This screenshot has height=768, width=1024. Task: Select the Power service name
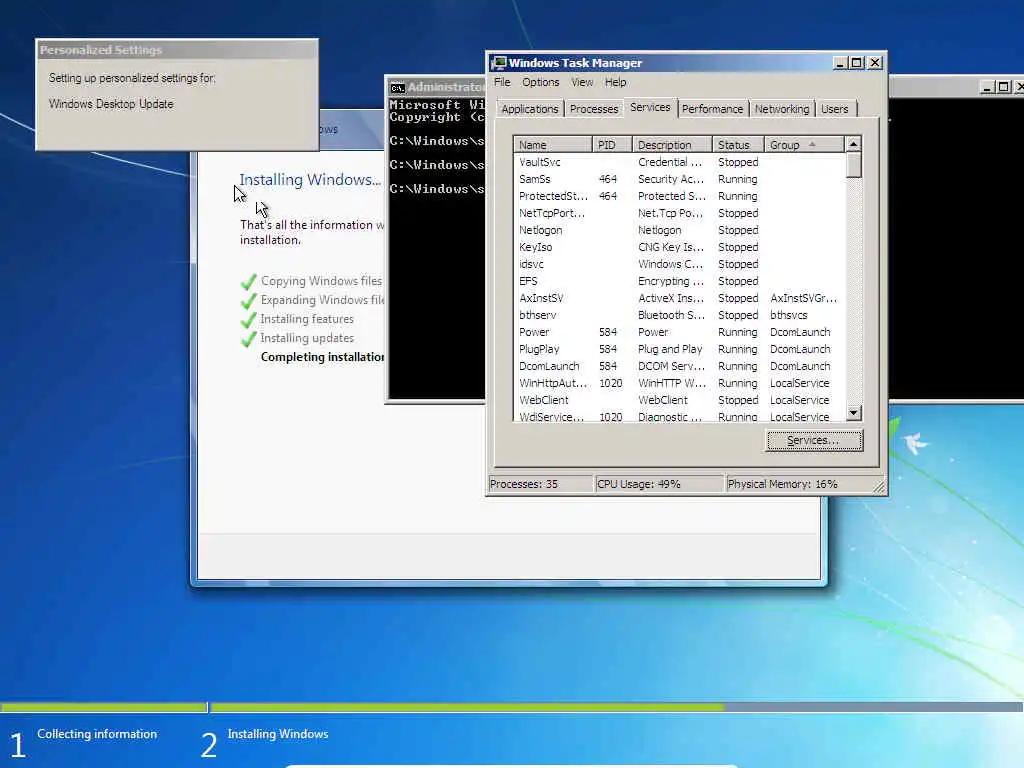[x=534, y=332]
